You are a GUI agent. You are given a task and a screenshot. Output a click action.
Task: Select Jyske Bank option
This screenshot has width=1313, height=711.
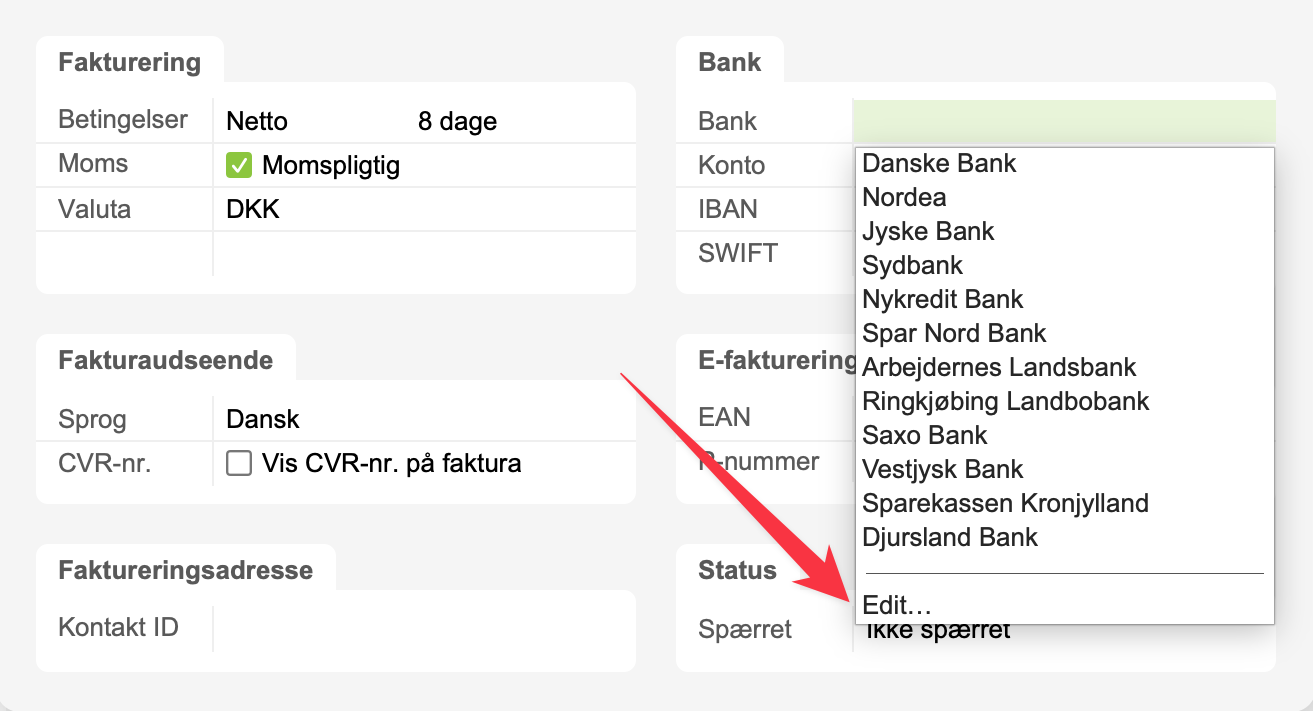[928, 231]
